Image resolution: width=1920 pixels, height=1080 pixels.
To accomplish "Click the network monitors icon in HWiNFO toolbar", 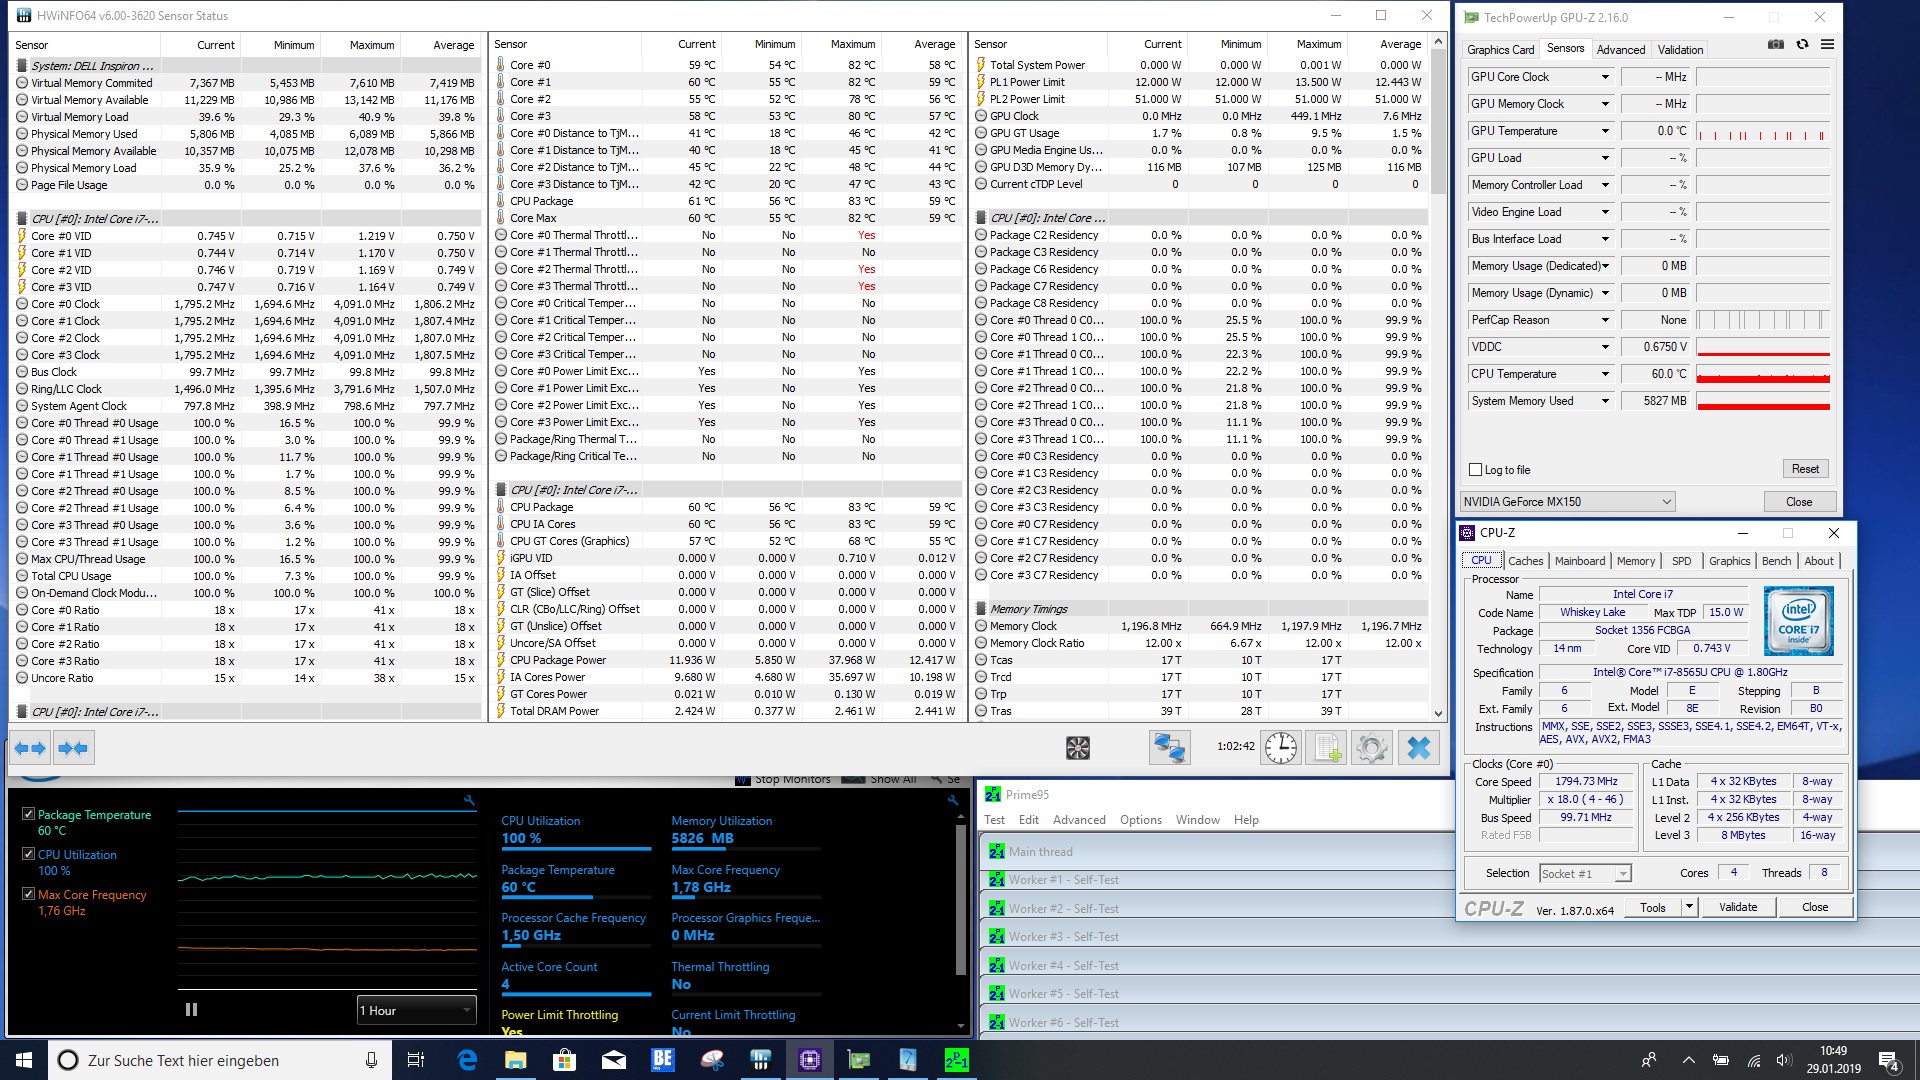I will click(x=1169, y=748).
